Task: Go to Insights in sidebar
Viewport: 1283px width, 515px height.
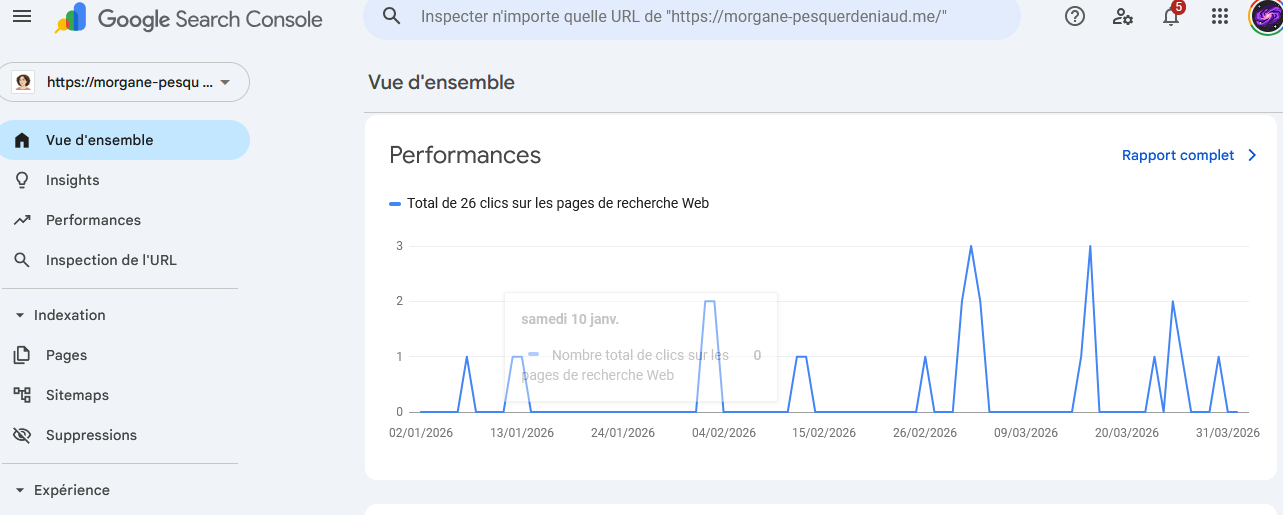Action: click(x=72, y=180)
